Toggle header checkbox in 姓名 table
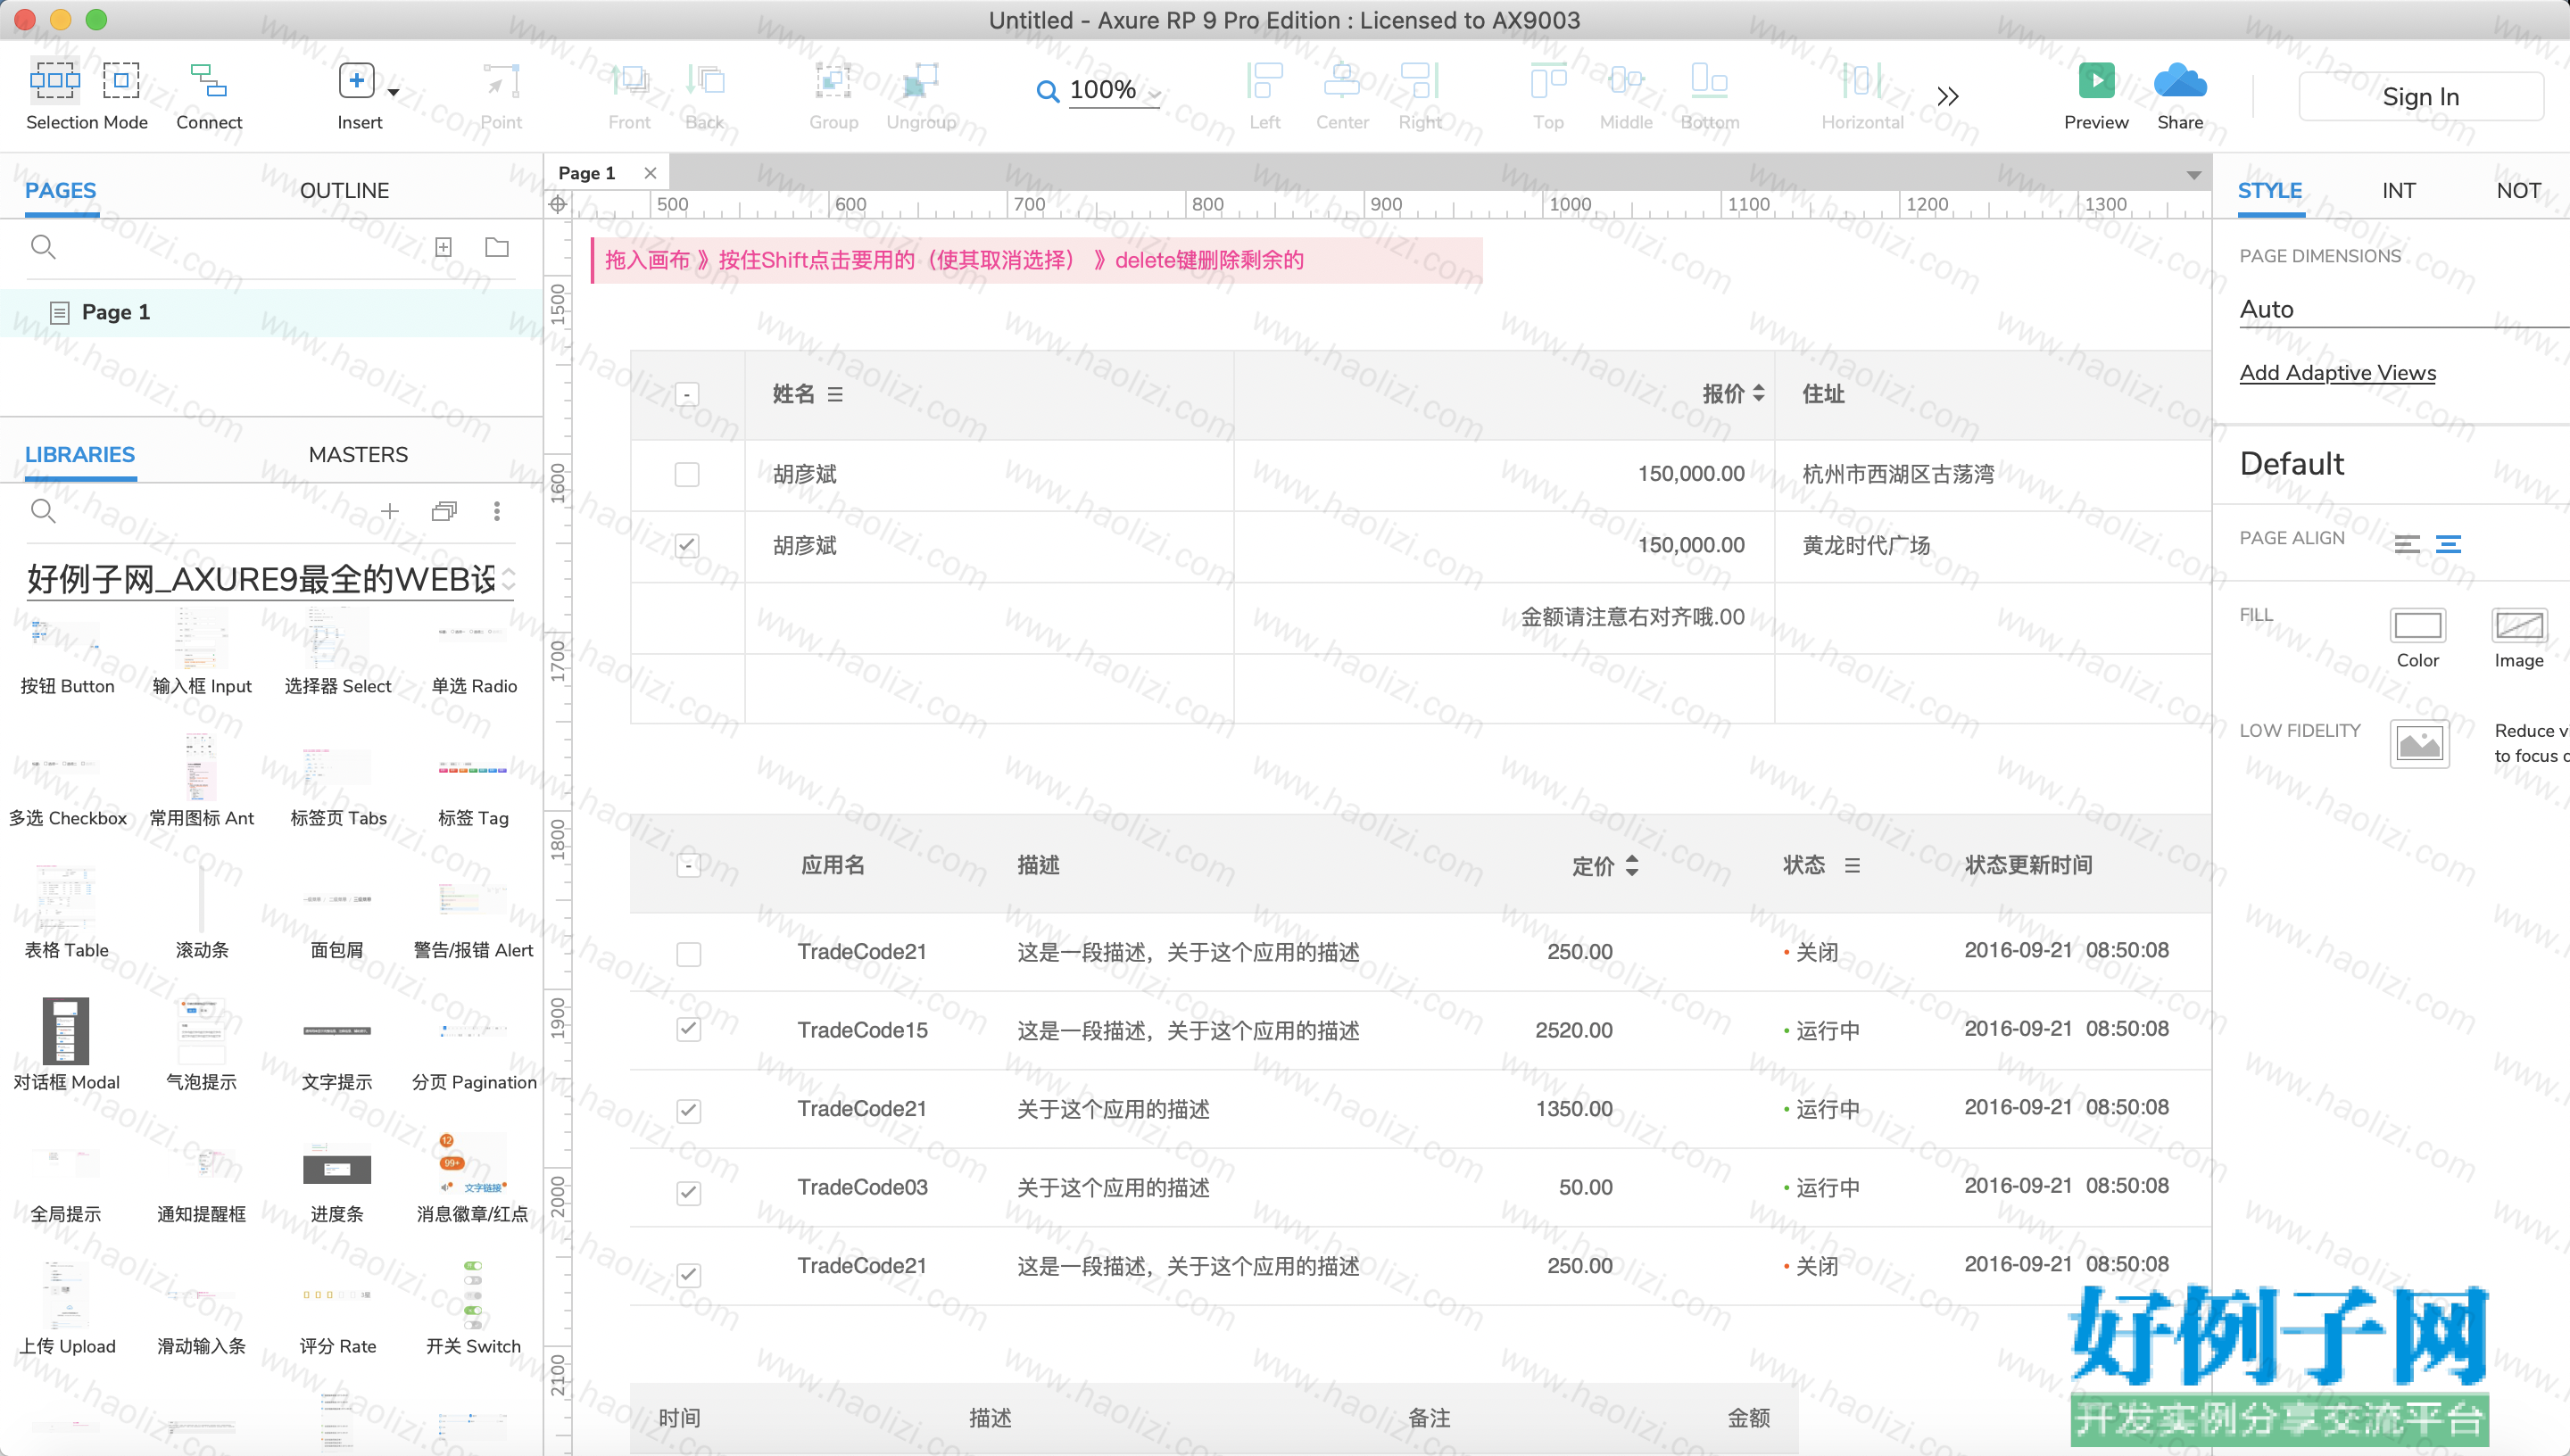This screenshot has height=1456, width=2570. [687, 394]
